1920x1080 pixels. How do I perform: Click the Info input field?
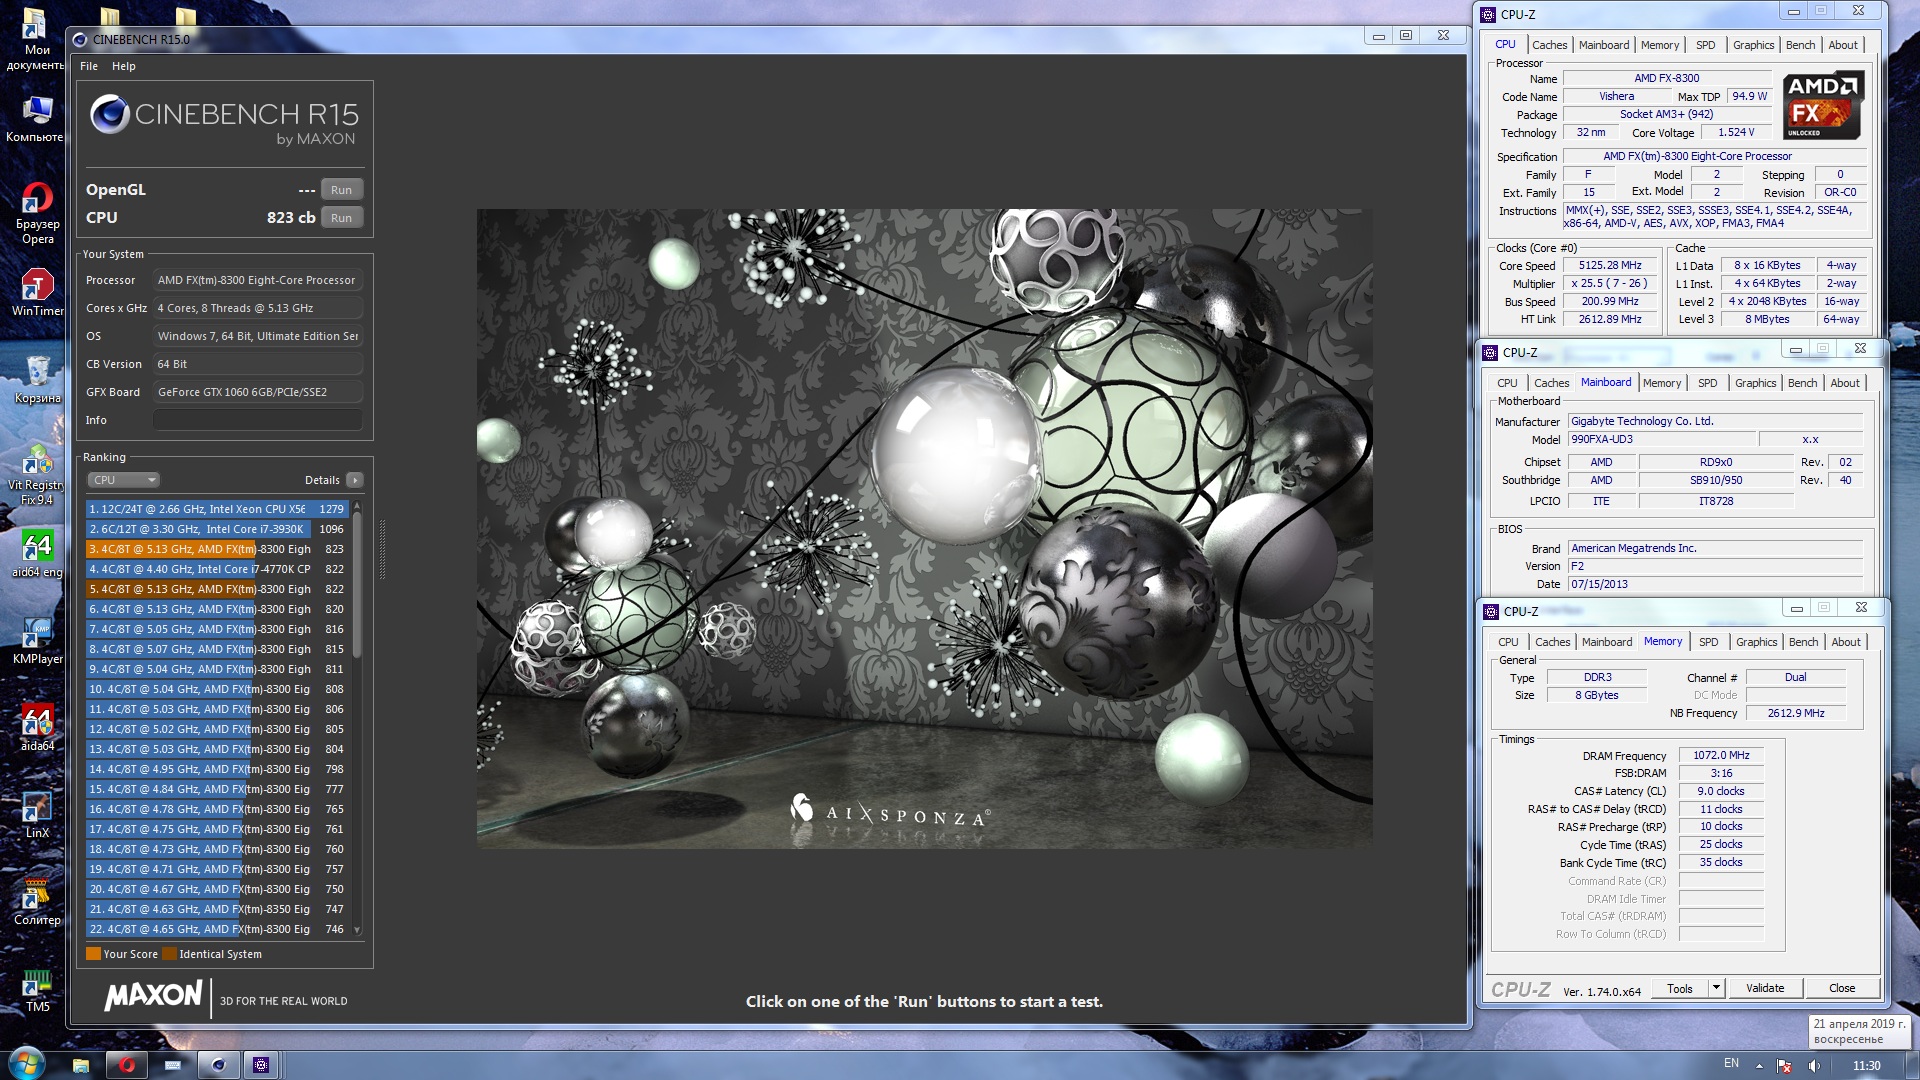coord(257,420)
